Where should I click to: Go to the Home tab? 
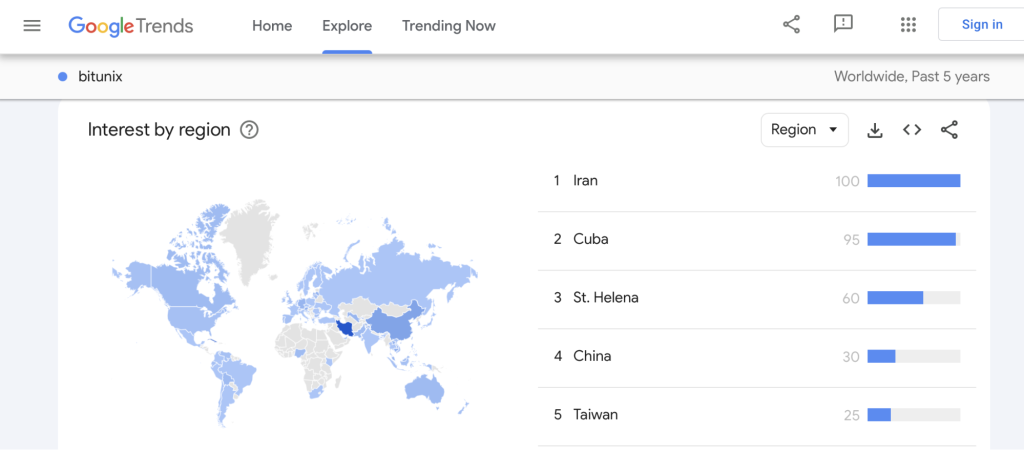(272, 26)
